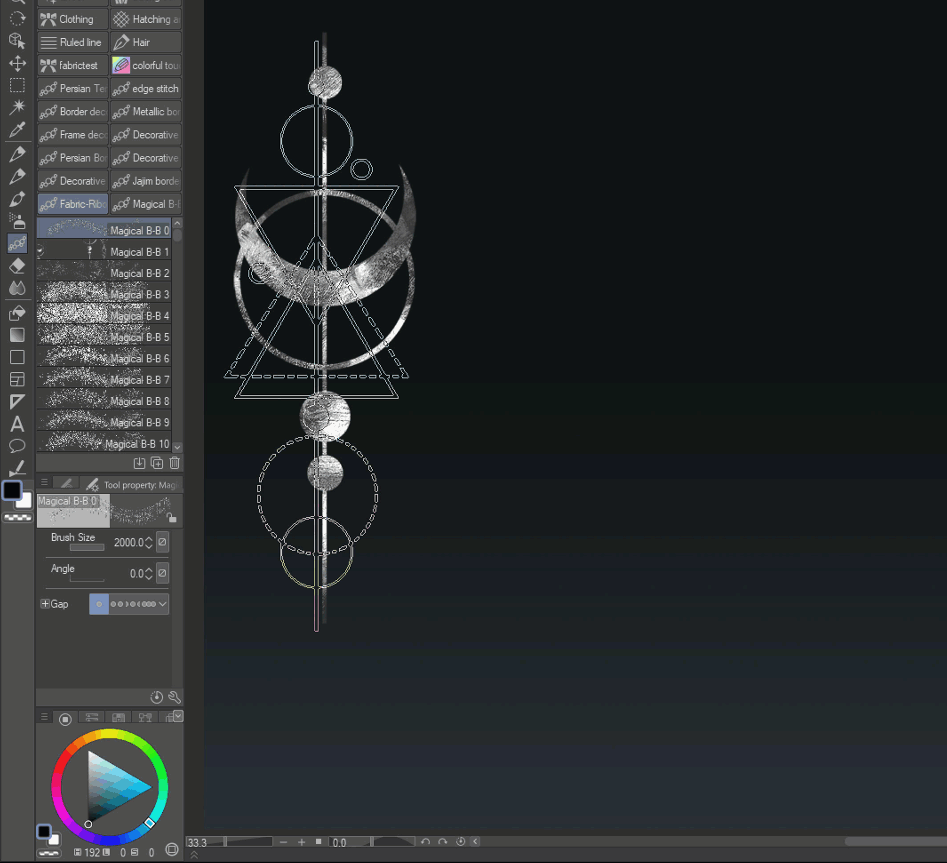The image size is (947, 863).
Task: Toggle Angle dynamics button
Action: tap(162, 573)
